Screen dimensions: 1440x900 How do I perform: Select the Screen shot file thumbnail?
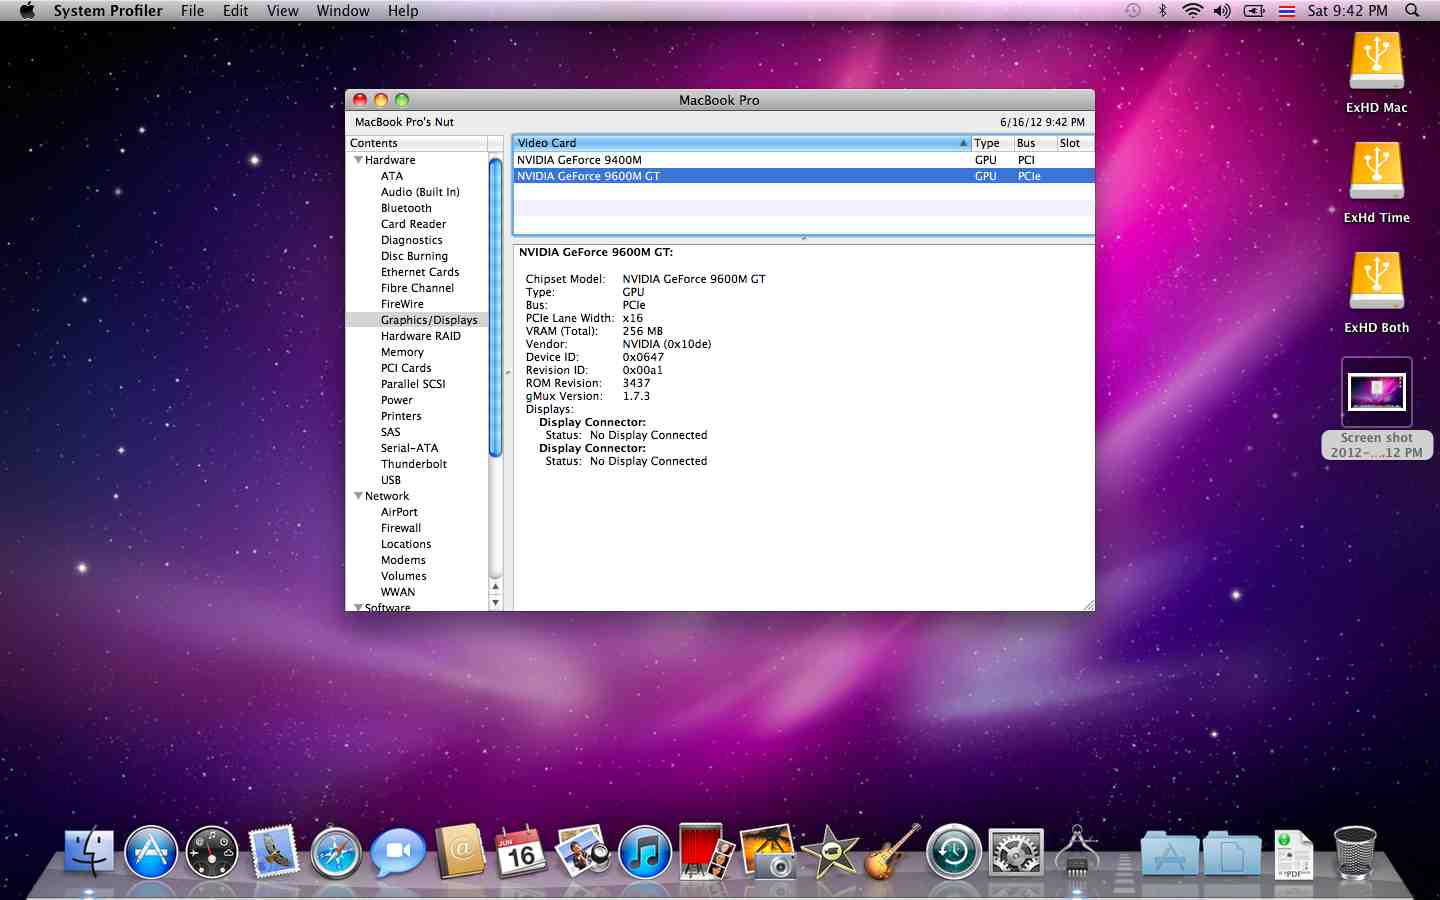[1377, 391]
